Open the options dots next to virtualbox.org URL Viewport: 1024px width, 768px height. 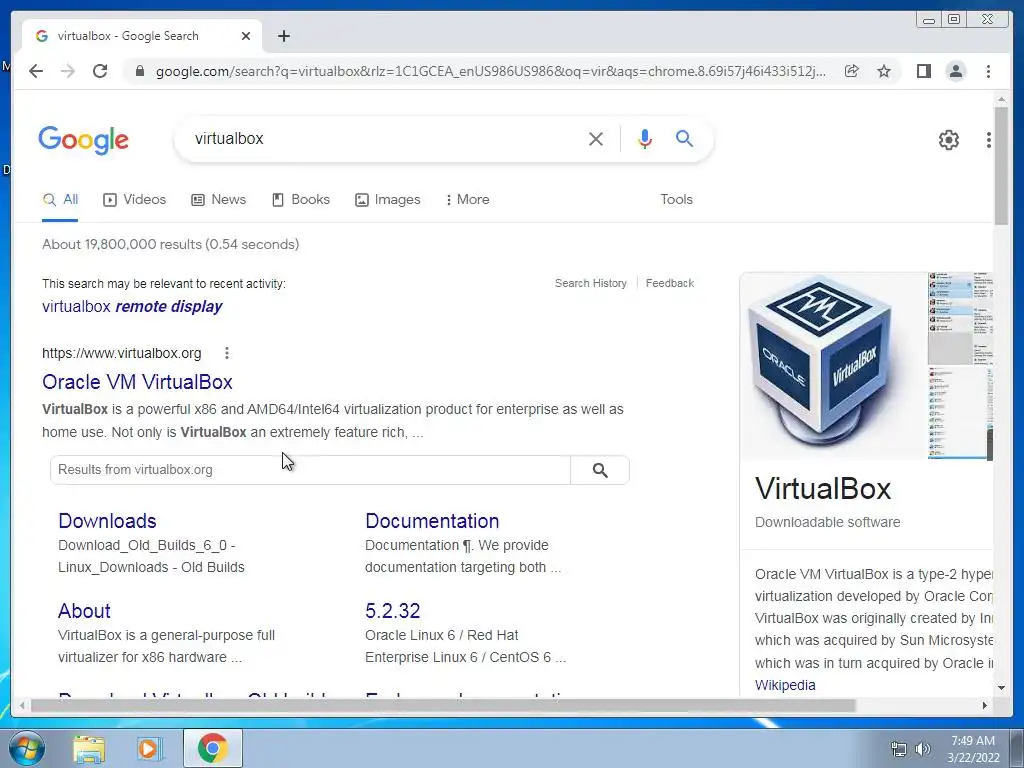tap(227, 353)
